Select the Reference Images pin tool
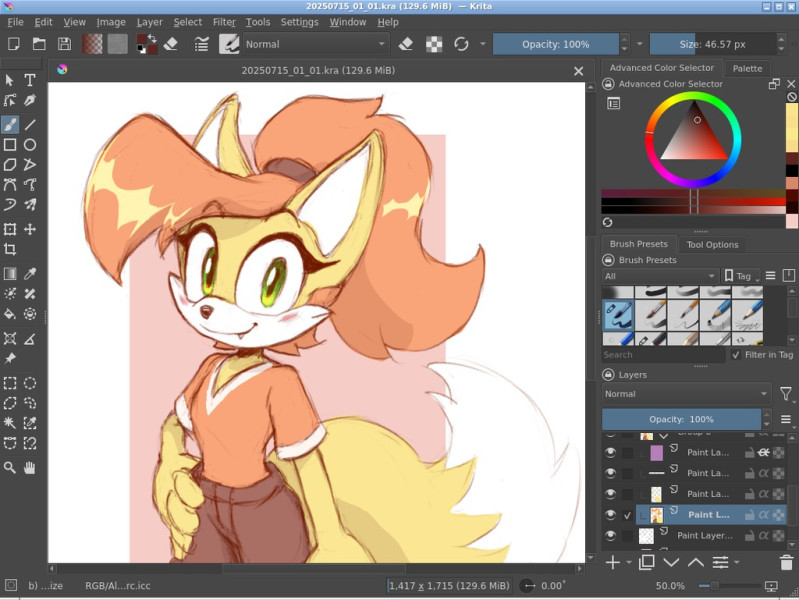This screenshot has width=799, height=600. [10, 358]
